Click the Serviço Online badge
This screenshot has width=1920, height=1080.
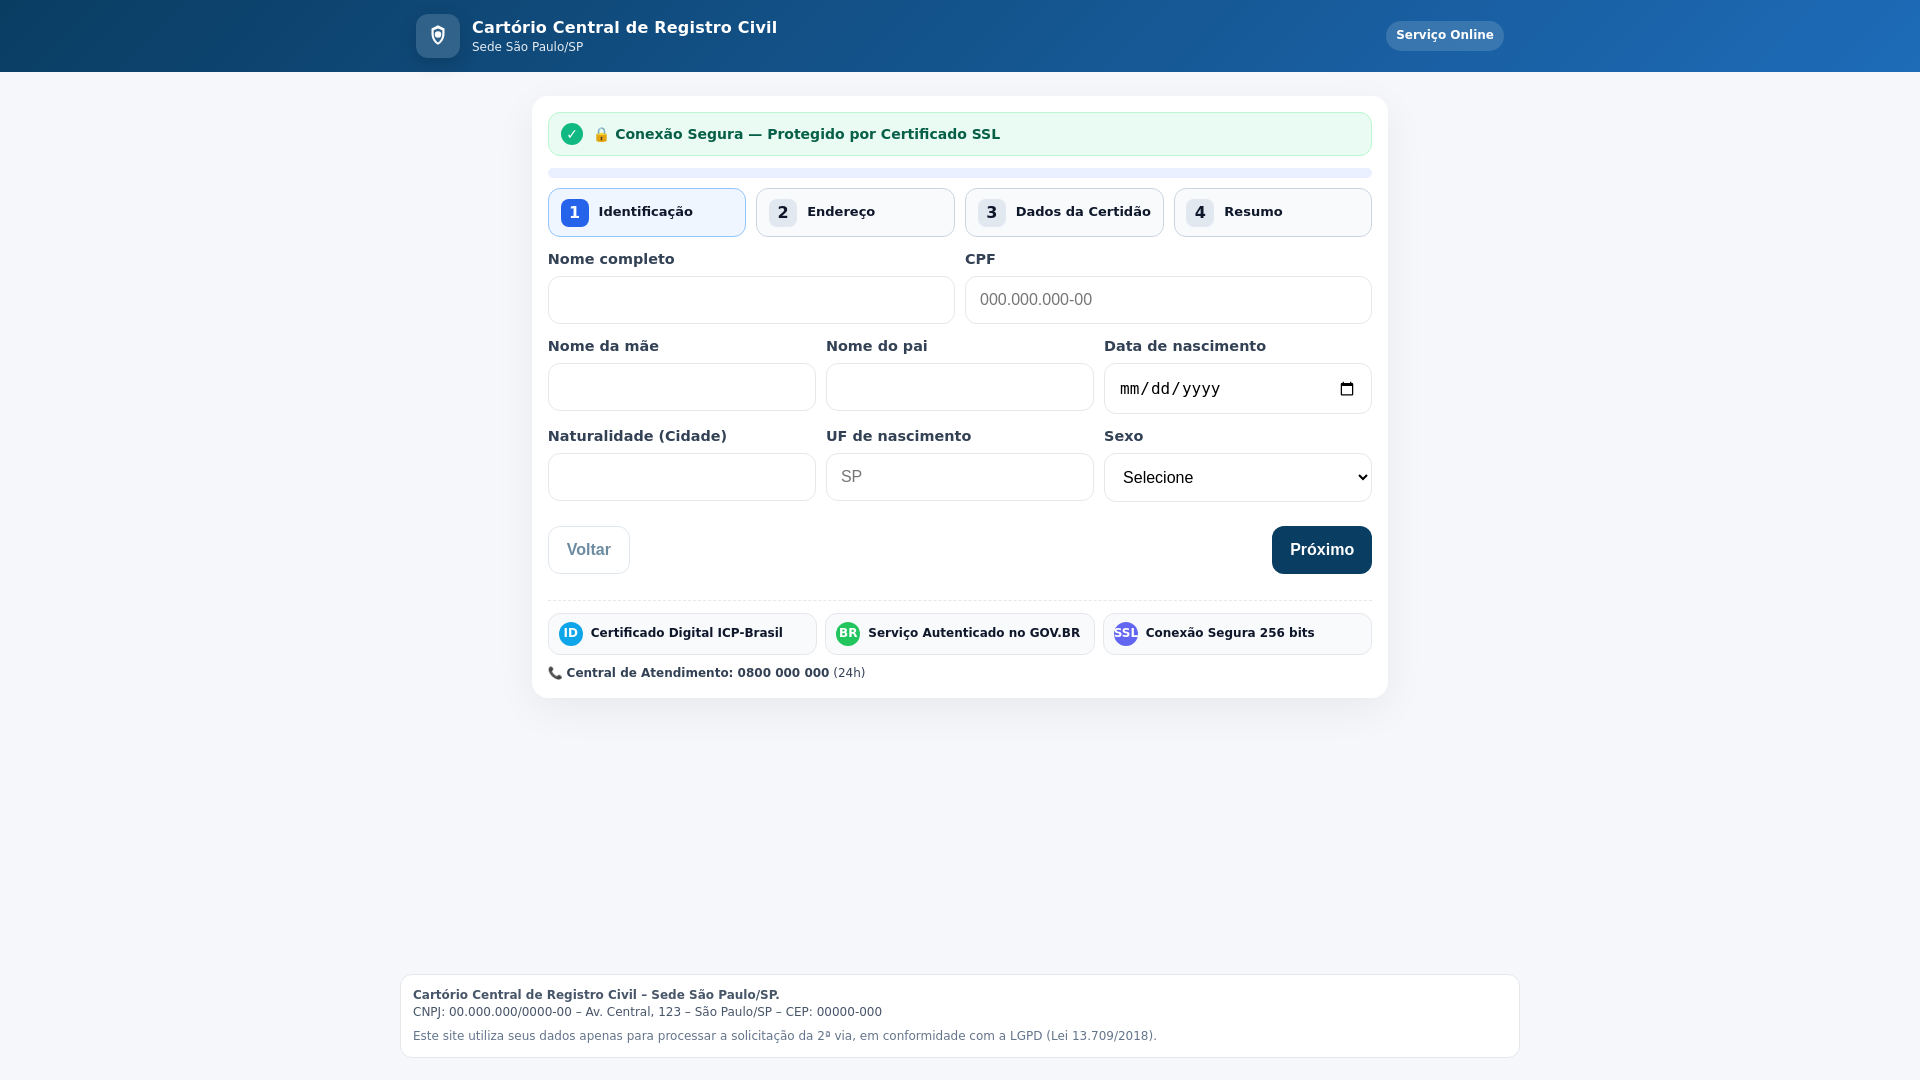(1445, 36)
